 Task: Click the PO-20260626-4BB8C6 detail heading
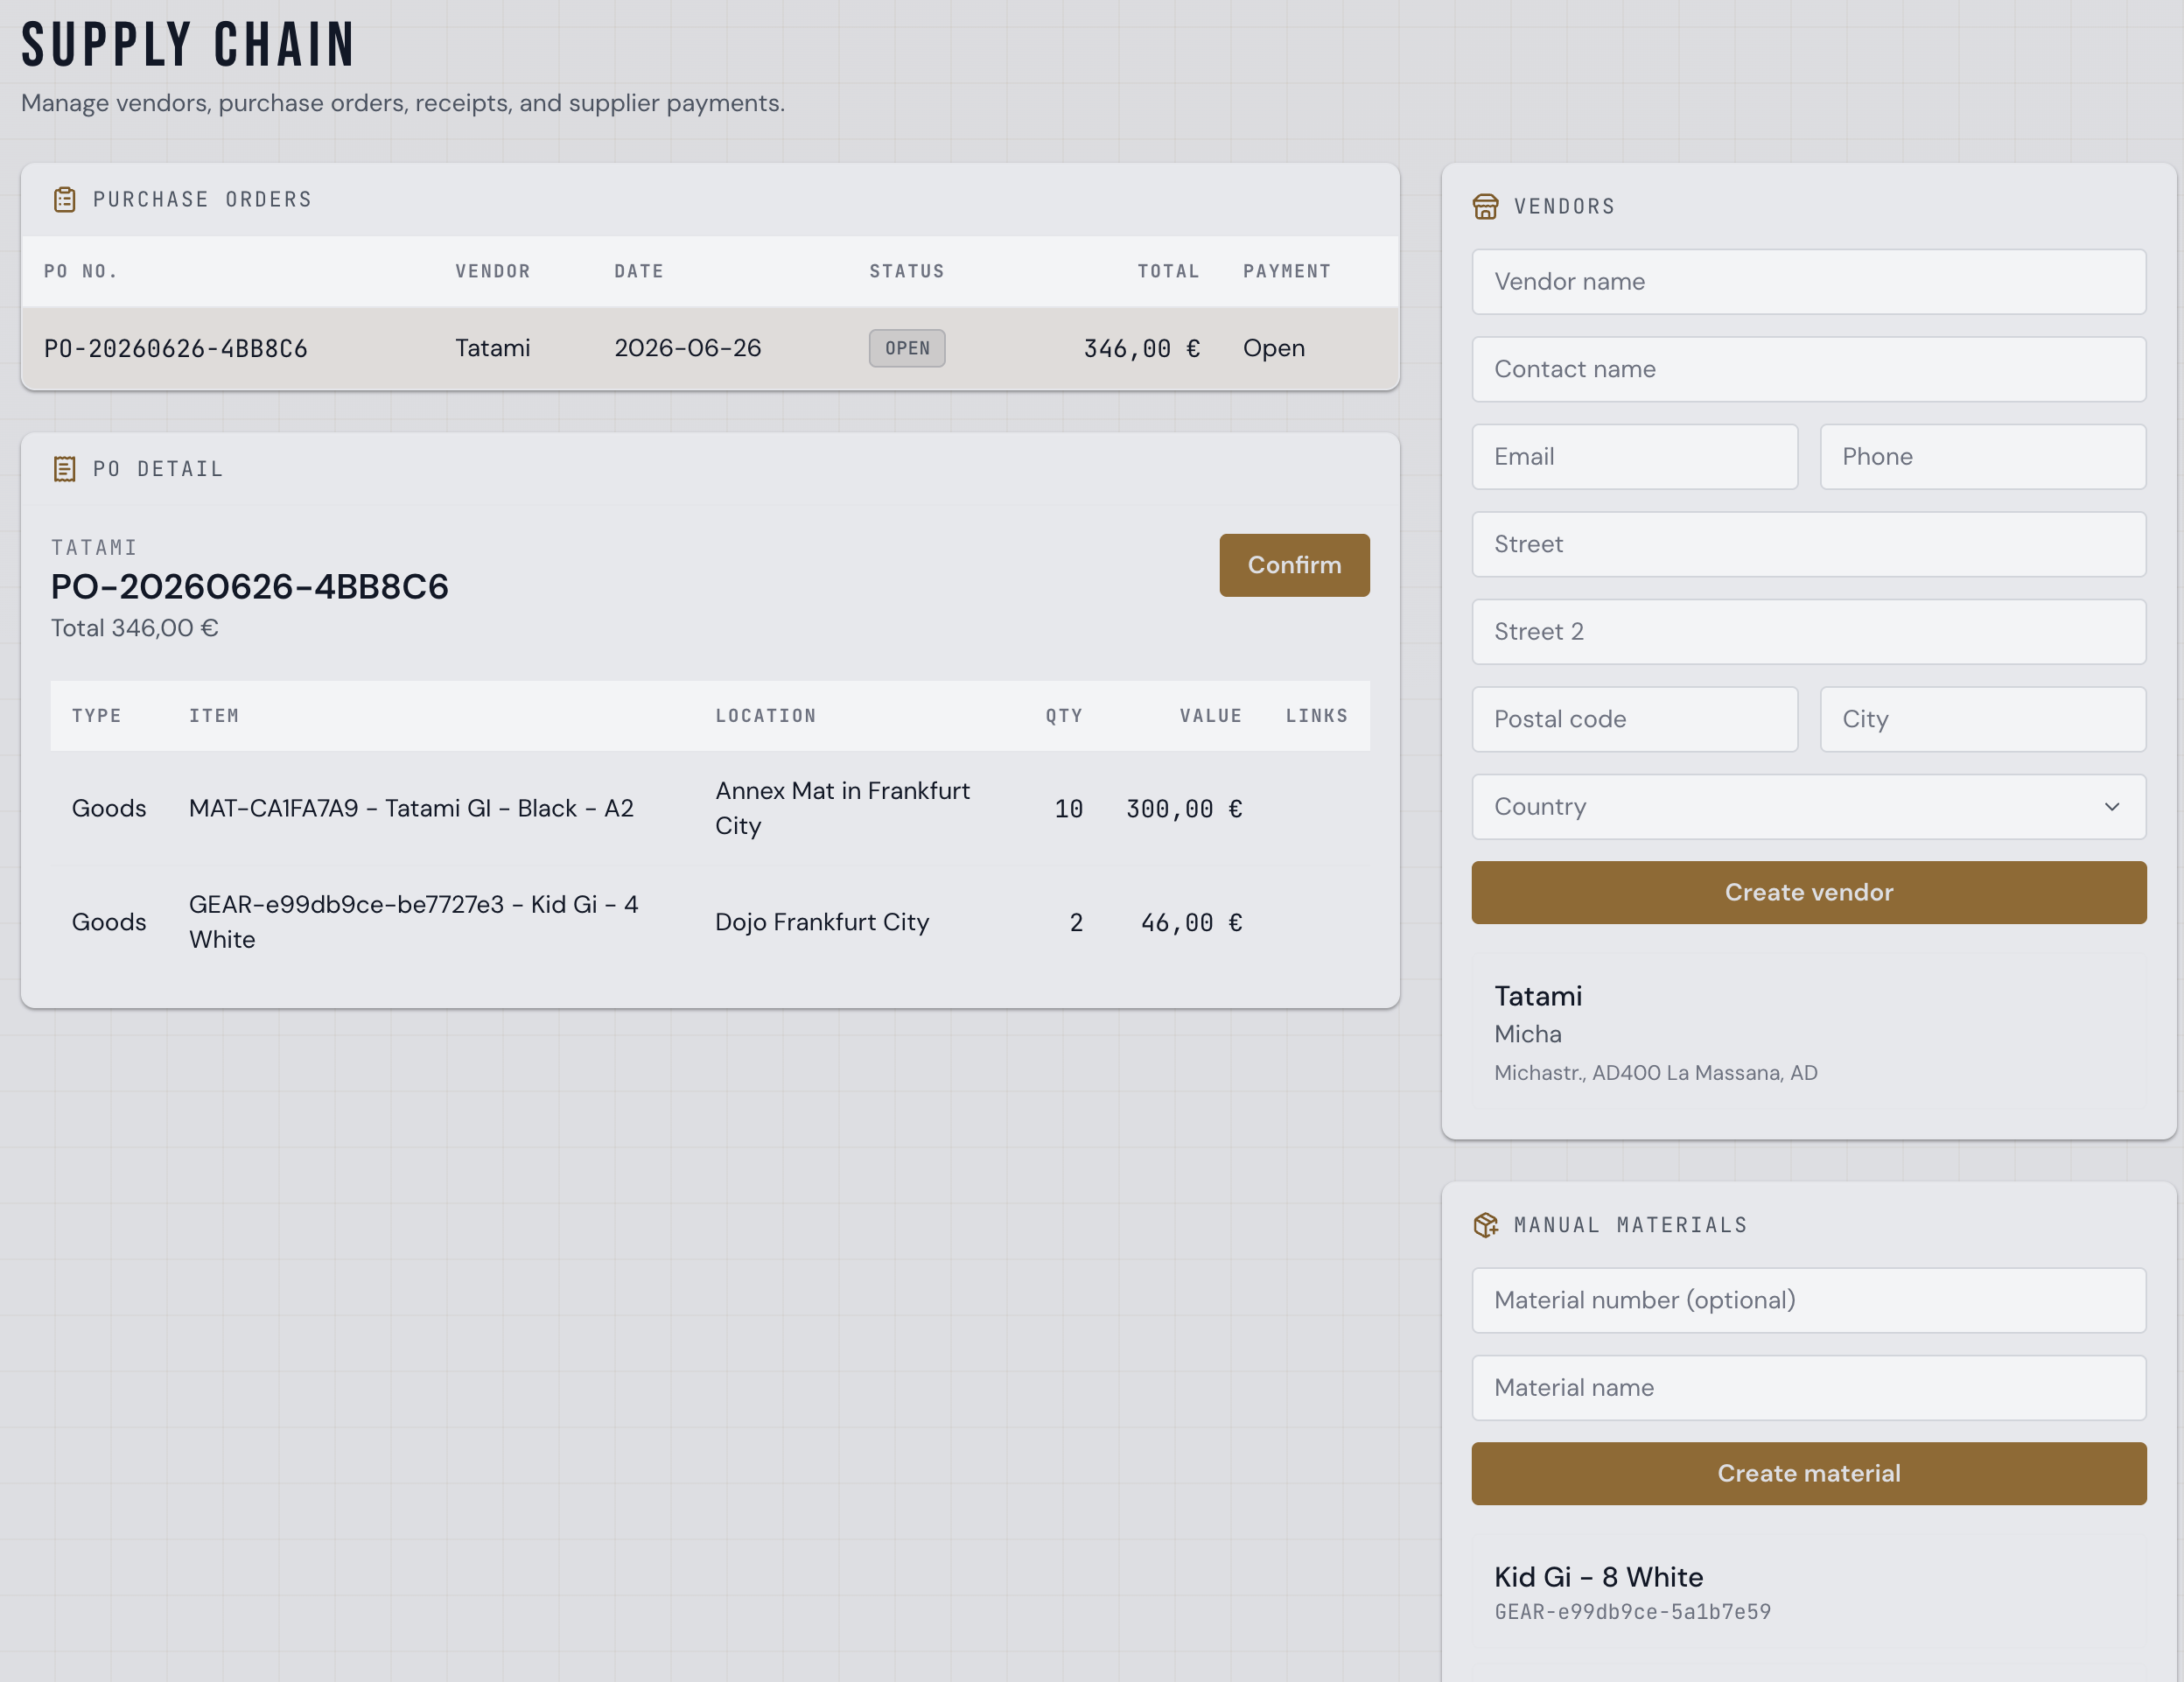coord(250,586)
